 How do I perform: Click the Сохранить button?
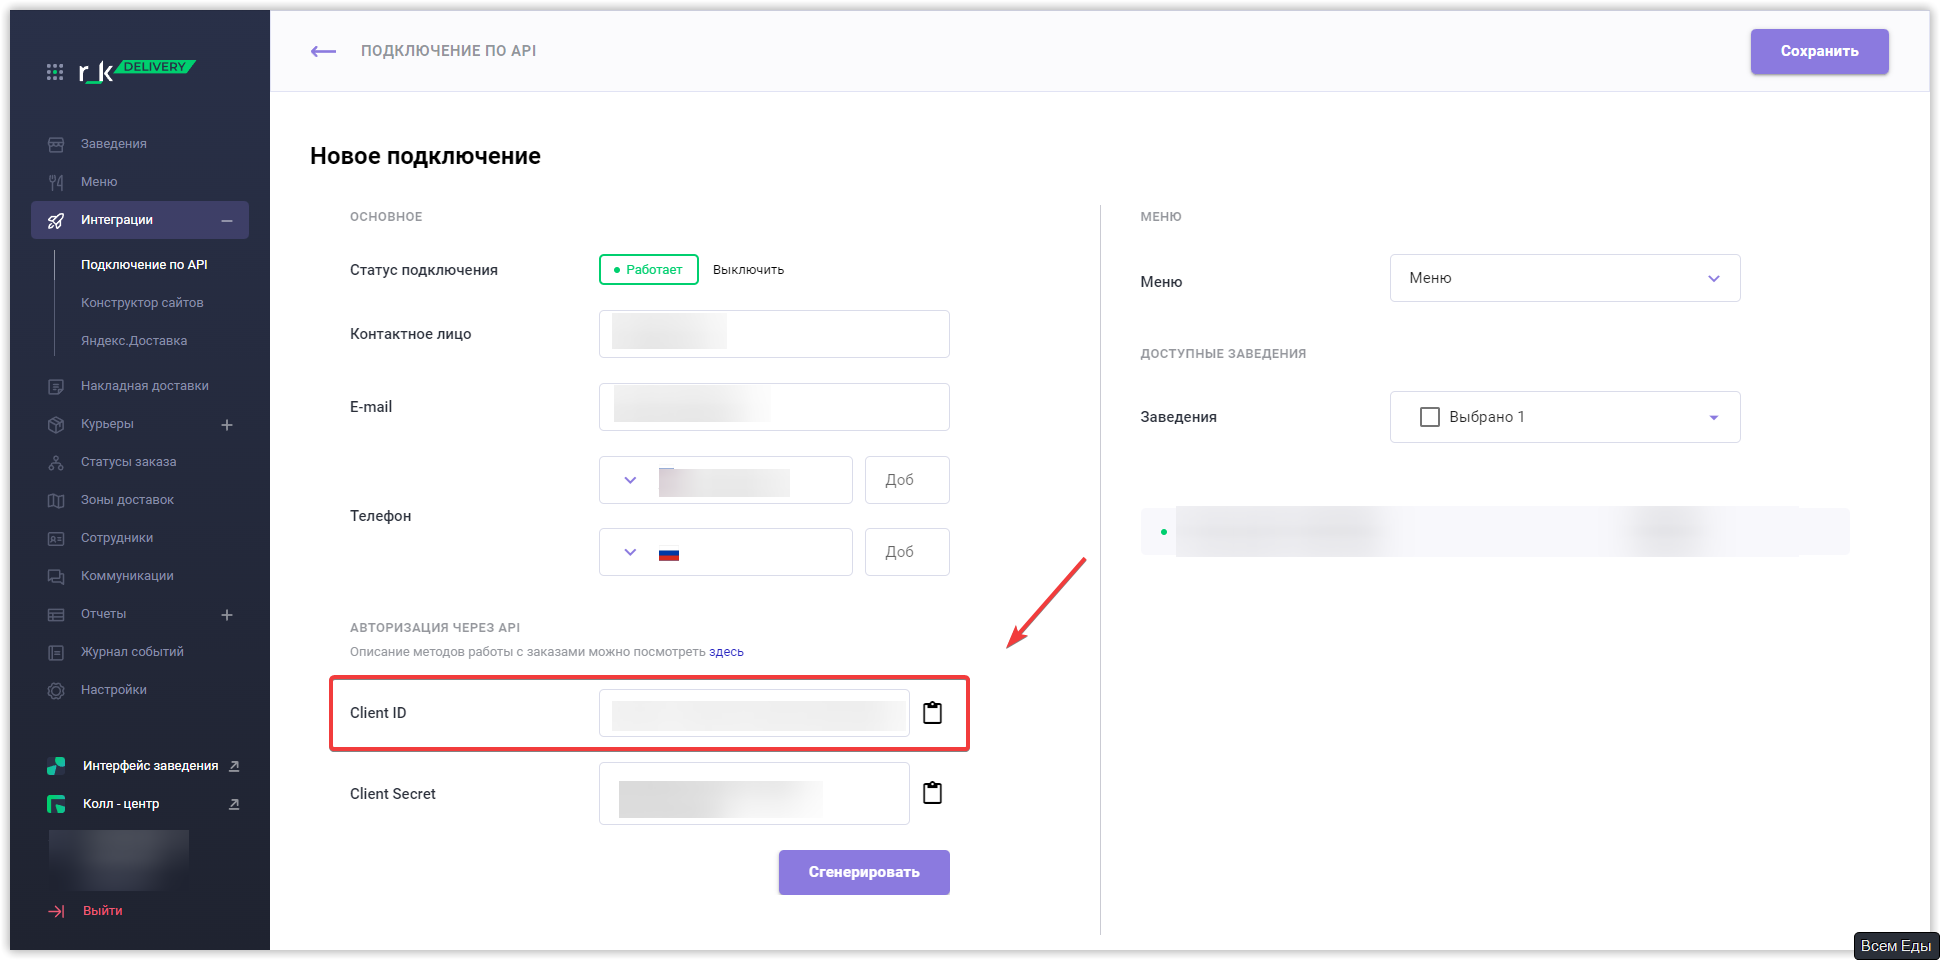pyautogui.click(x=1819, y=51)
